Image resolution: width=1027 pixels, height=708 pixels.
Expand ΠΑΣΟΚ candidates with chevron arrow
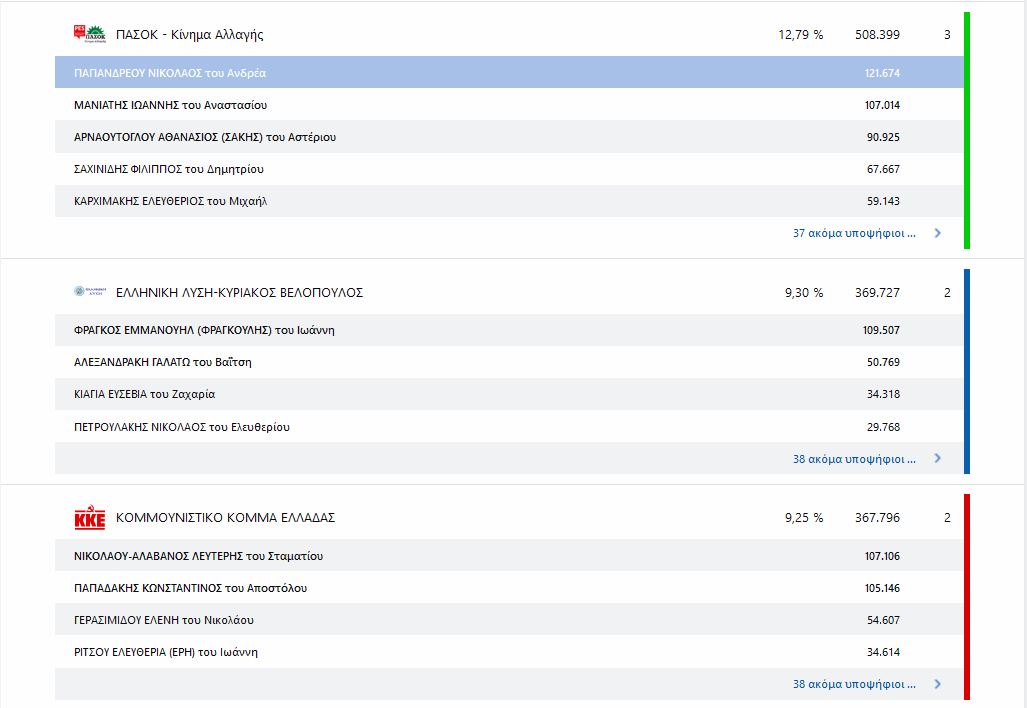tap(937, 233)
